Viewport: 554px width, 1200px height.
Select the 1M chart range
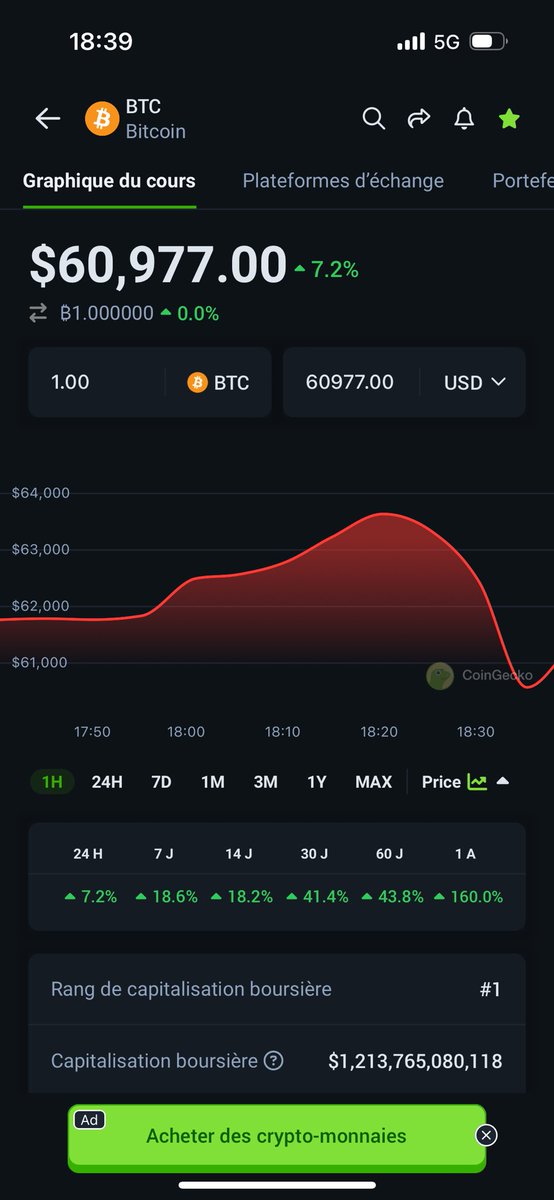212,782
